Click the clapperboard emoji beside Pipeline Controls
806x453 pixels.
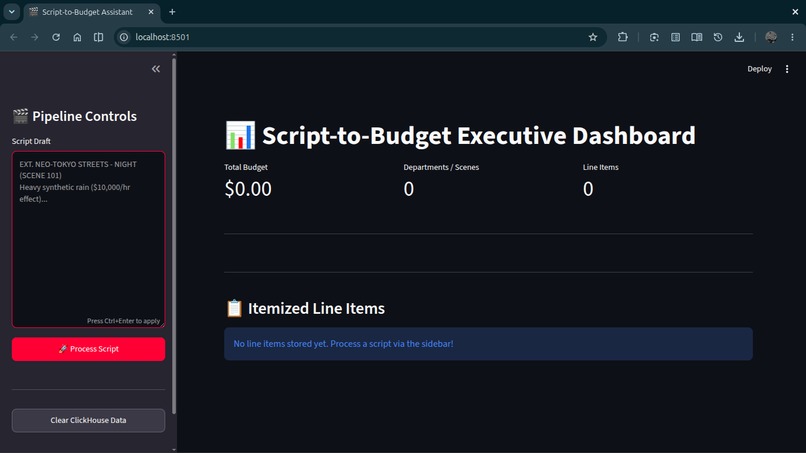pyautogui.click(x=20, y=116)
